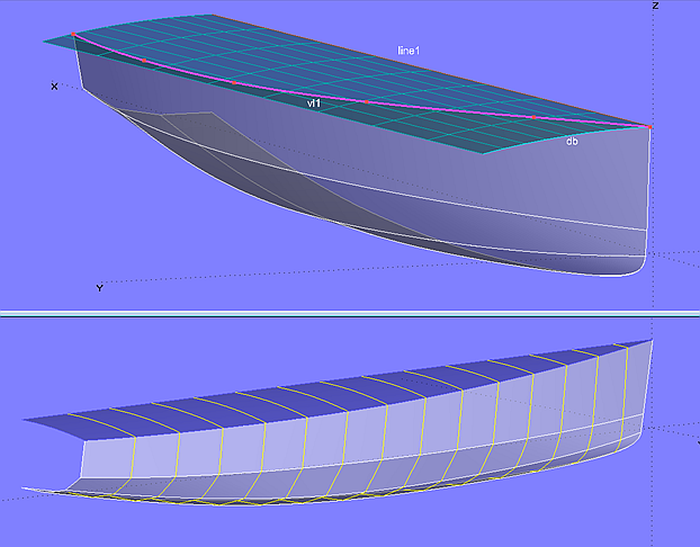Click the Z axis label
This screenshot has width=700, height=547.
pos(655,6)
